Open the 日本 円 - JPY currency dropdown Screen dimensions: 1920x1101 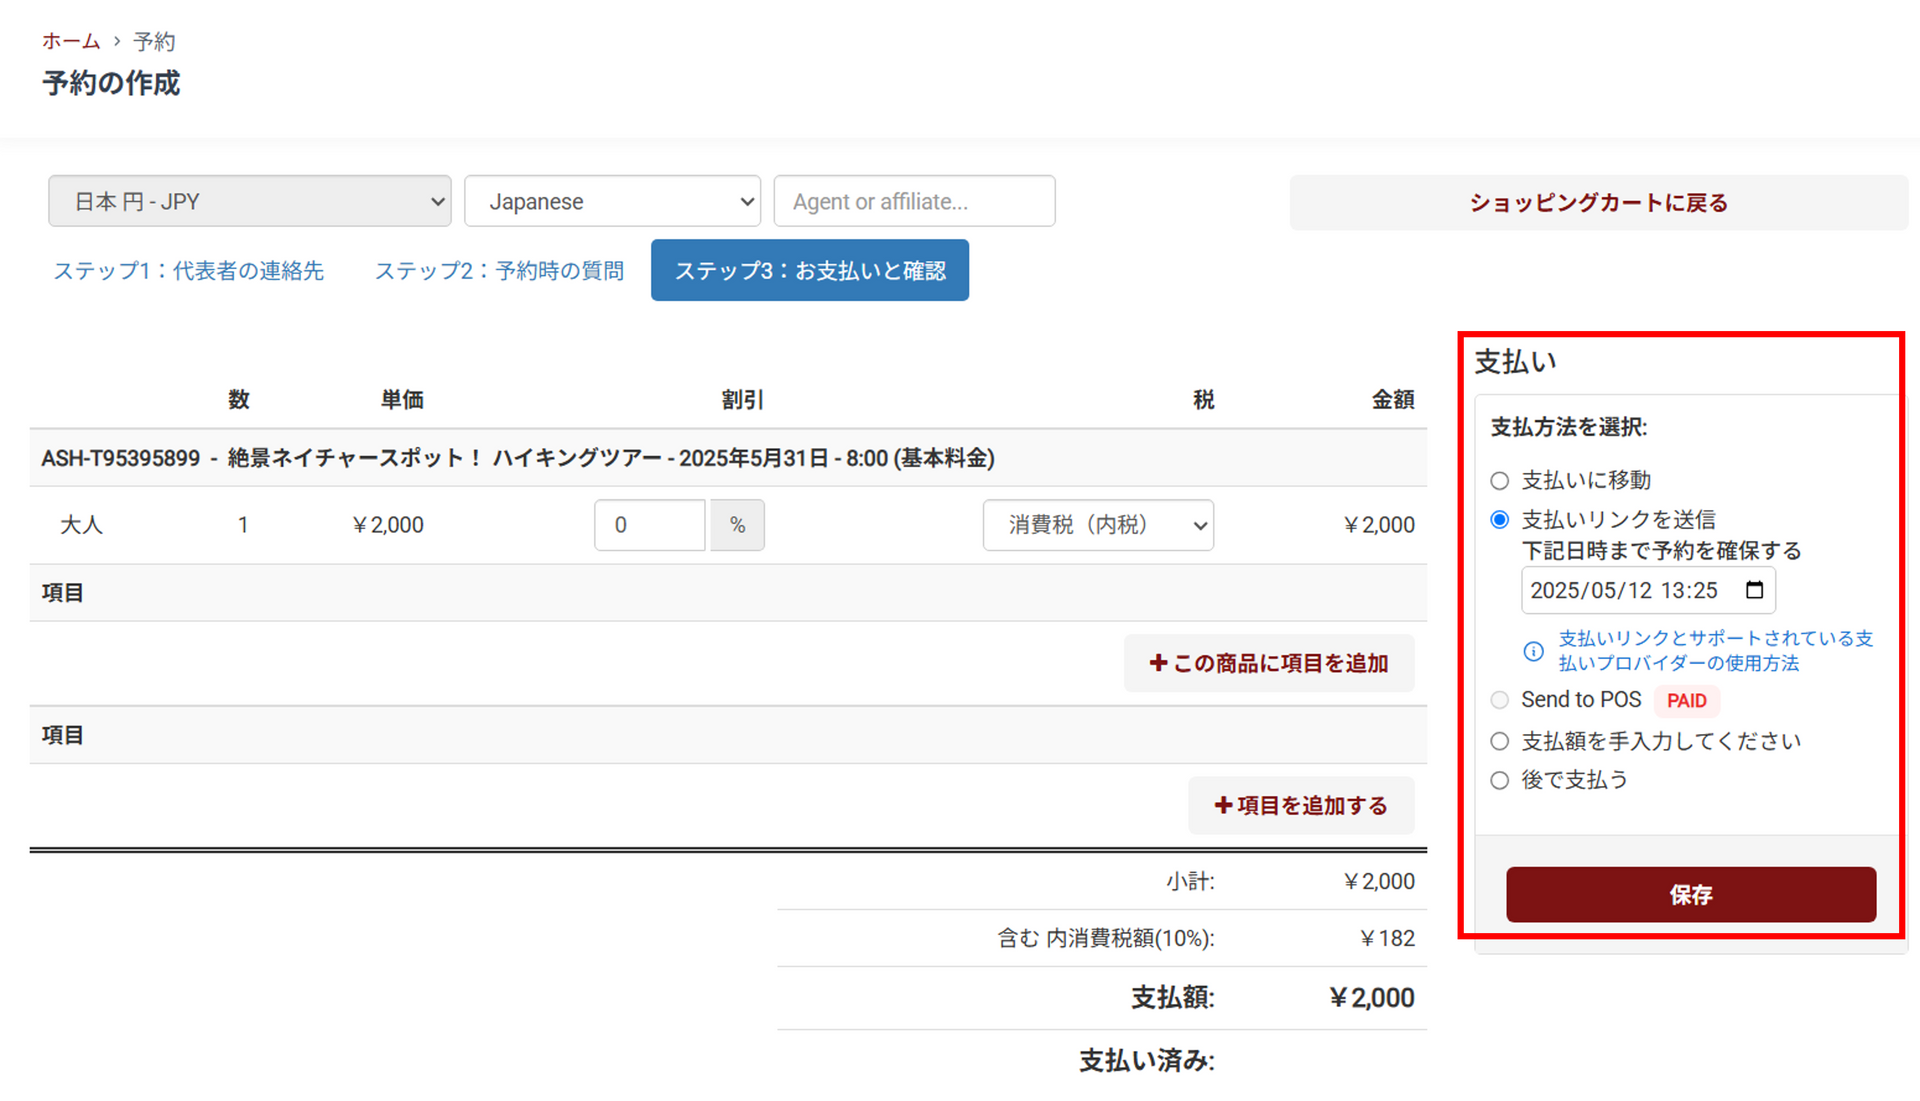(250, 201)
